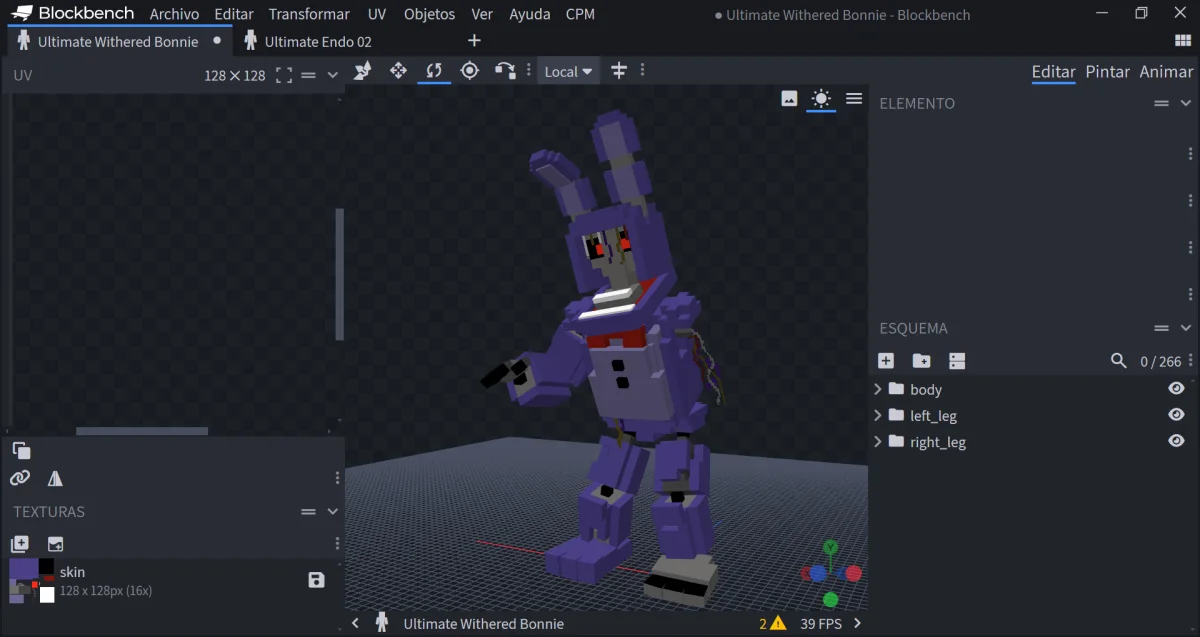Open the Transformar menu
Screen dimensions: 1200x637
pyautogui.click(x=309, y=14)
